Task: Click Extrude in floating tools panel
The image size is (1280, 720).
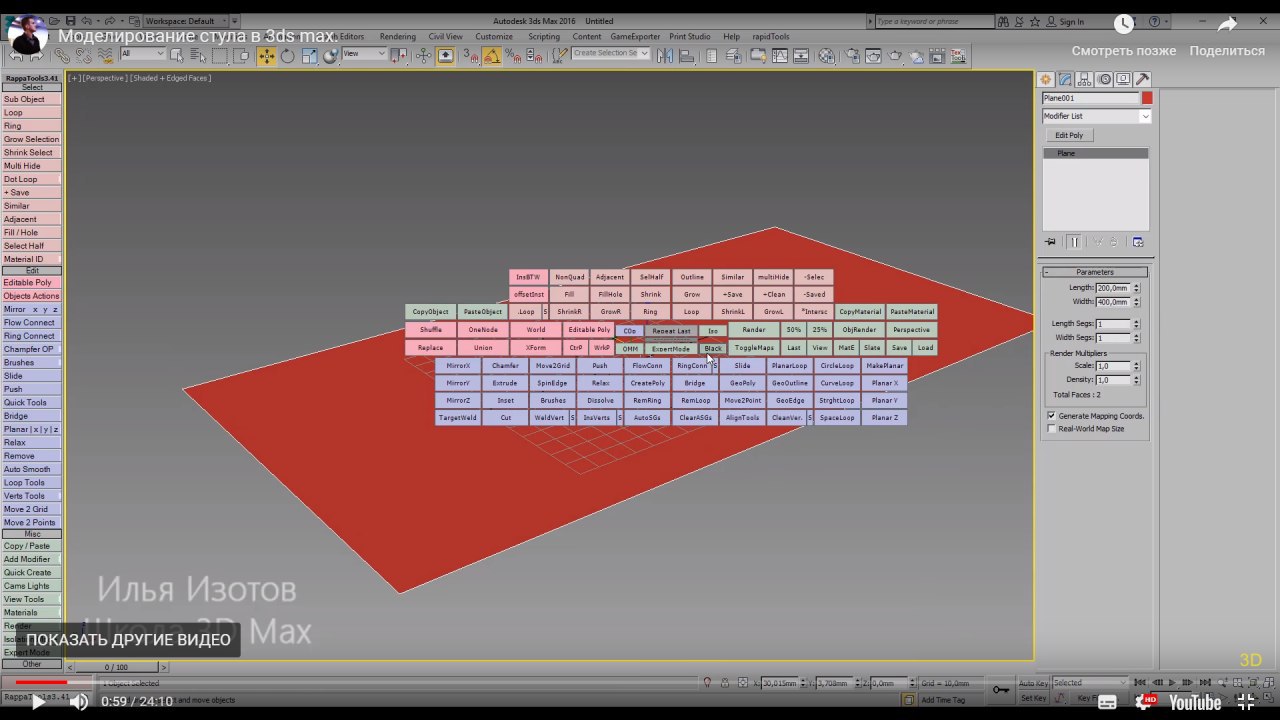Action: coord(505,383)
